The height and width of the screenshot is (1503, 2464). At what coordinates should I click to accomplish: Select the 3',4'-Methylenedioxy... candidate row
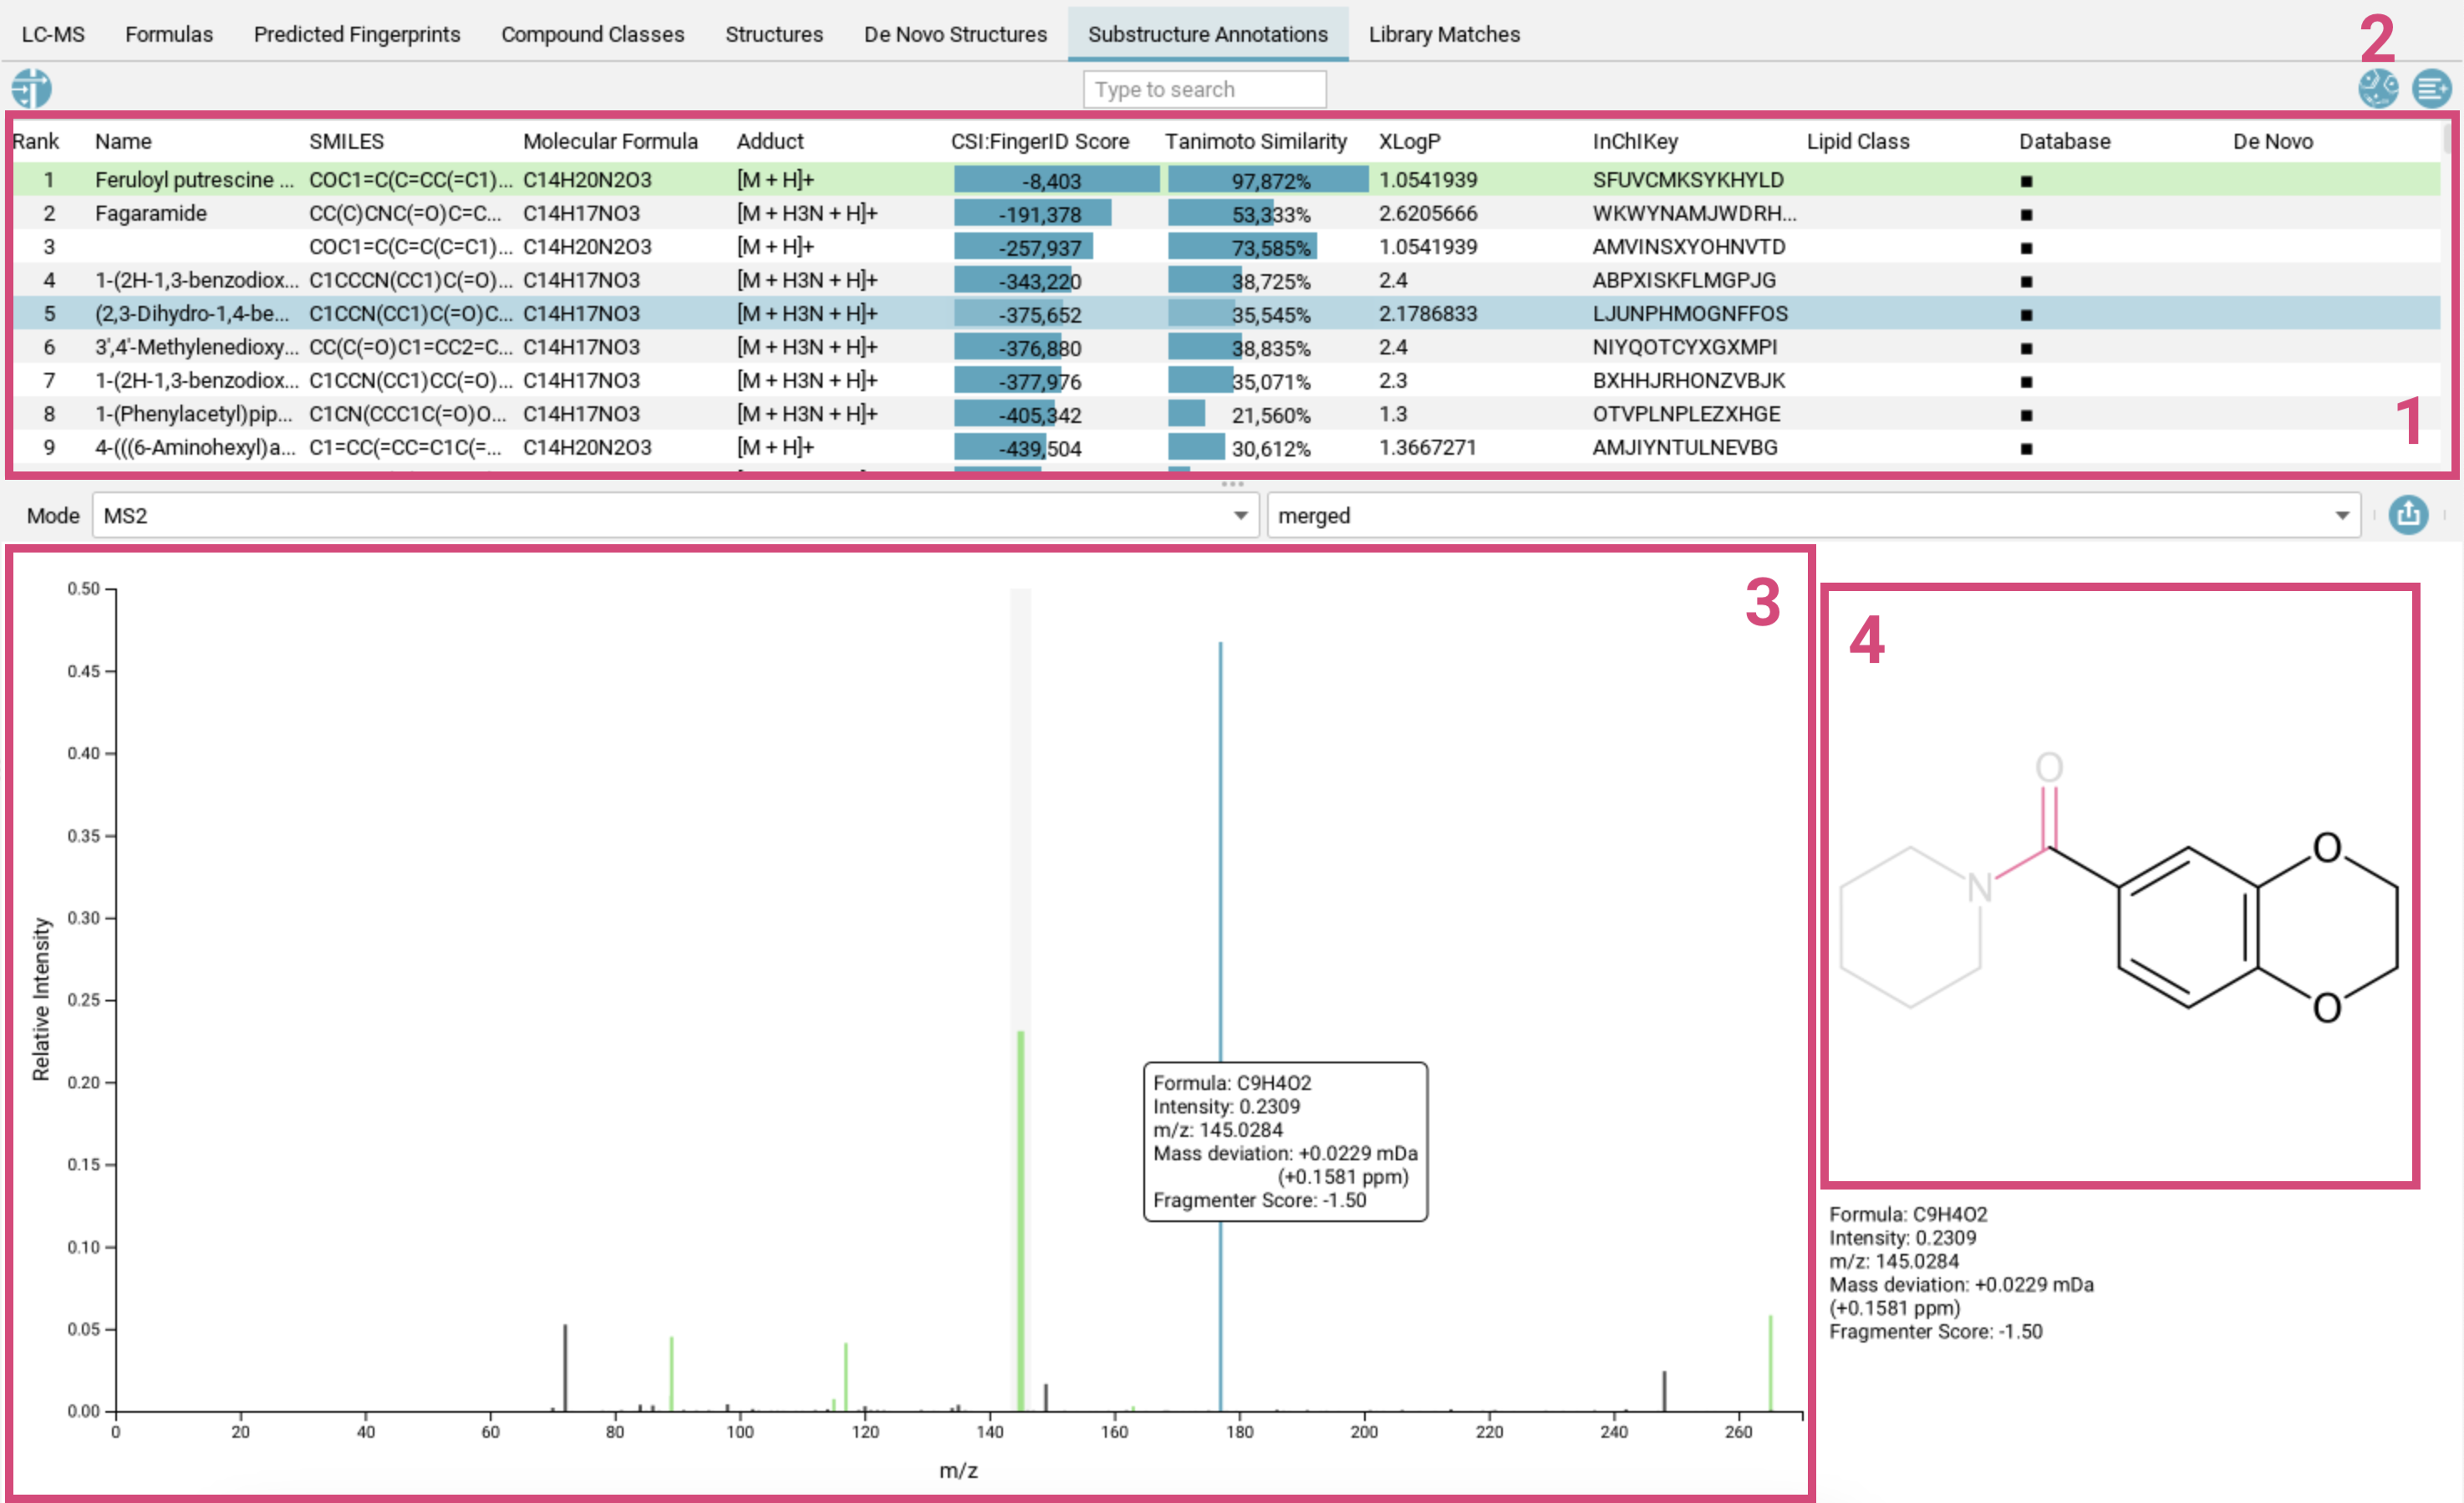pyautogui.click(x=1226, y=347)
